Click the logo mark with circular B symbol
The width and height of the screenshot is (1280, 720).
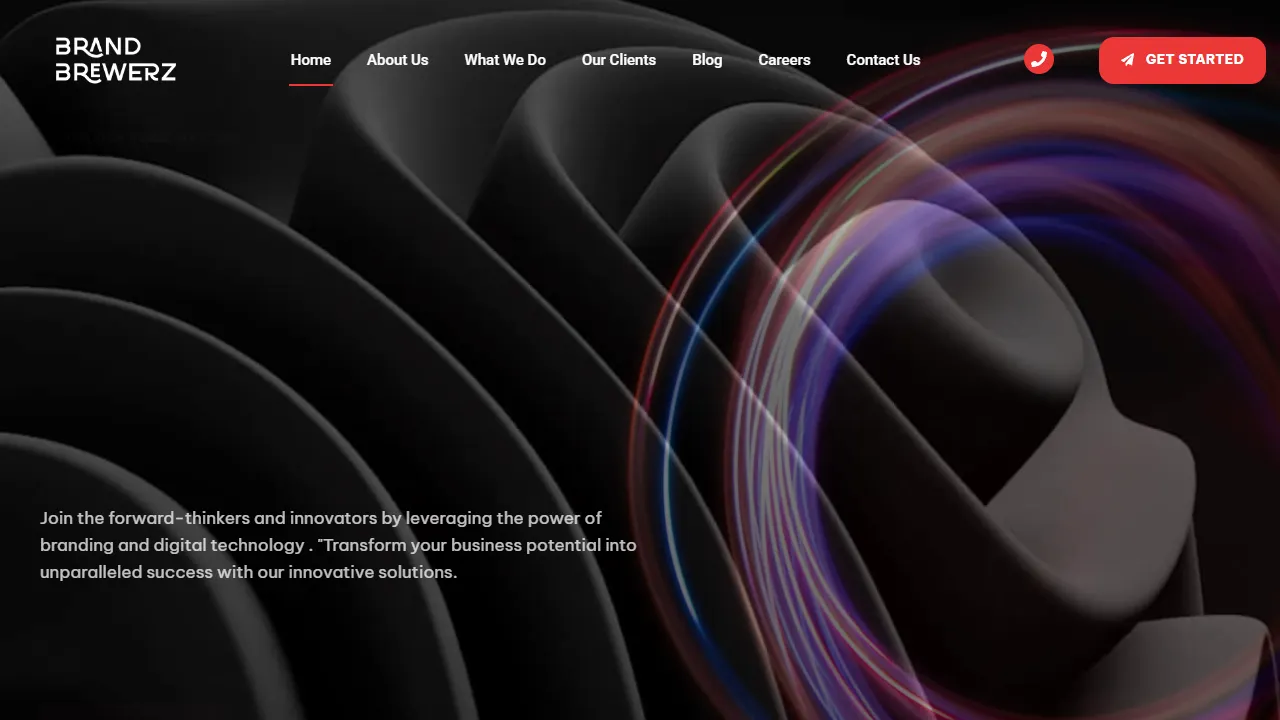(x=115, y=60)
